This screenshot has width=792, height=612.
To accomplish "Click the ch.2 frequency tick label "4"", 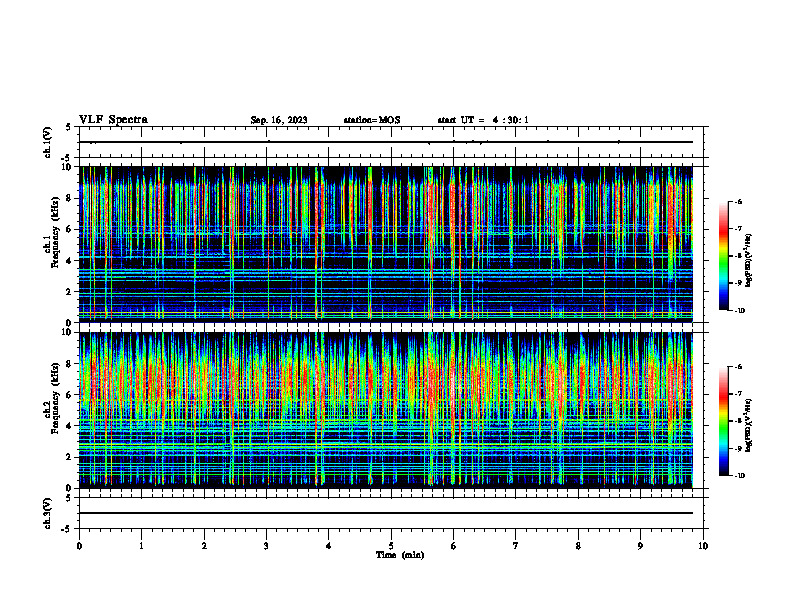I will [x=68, y=426].
